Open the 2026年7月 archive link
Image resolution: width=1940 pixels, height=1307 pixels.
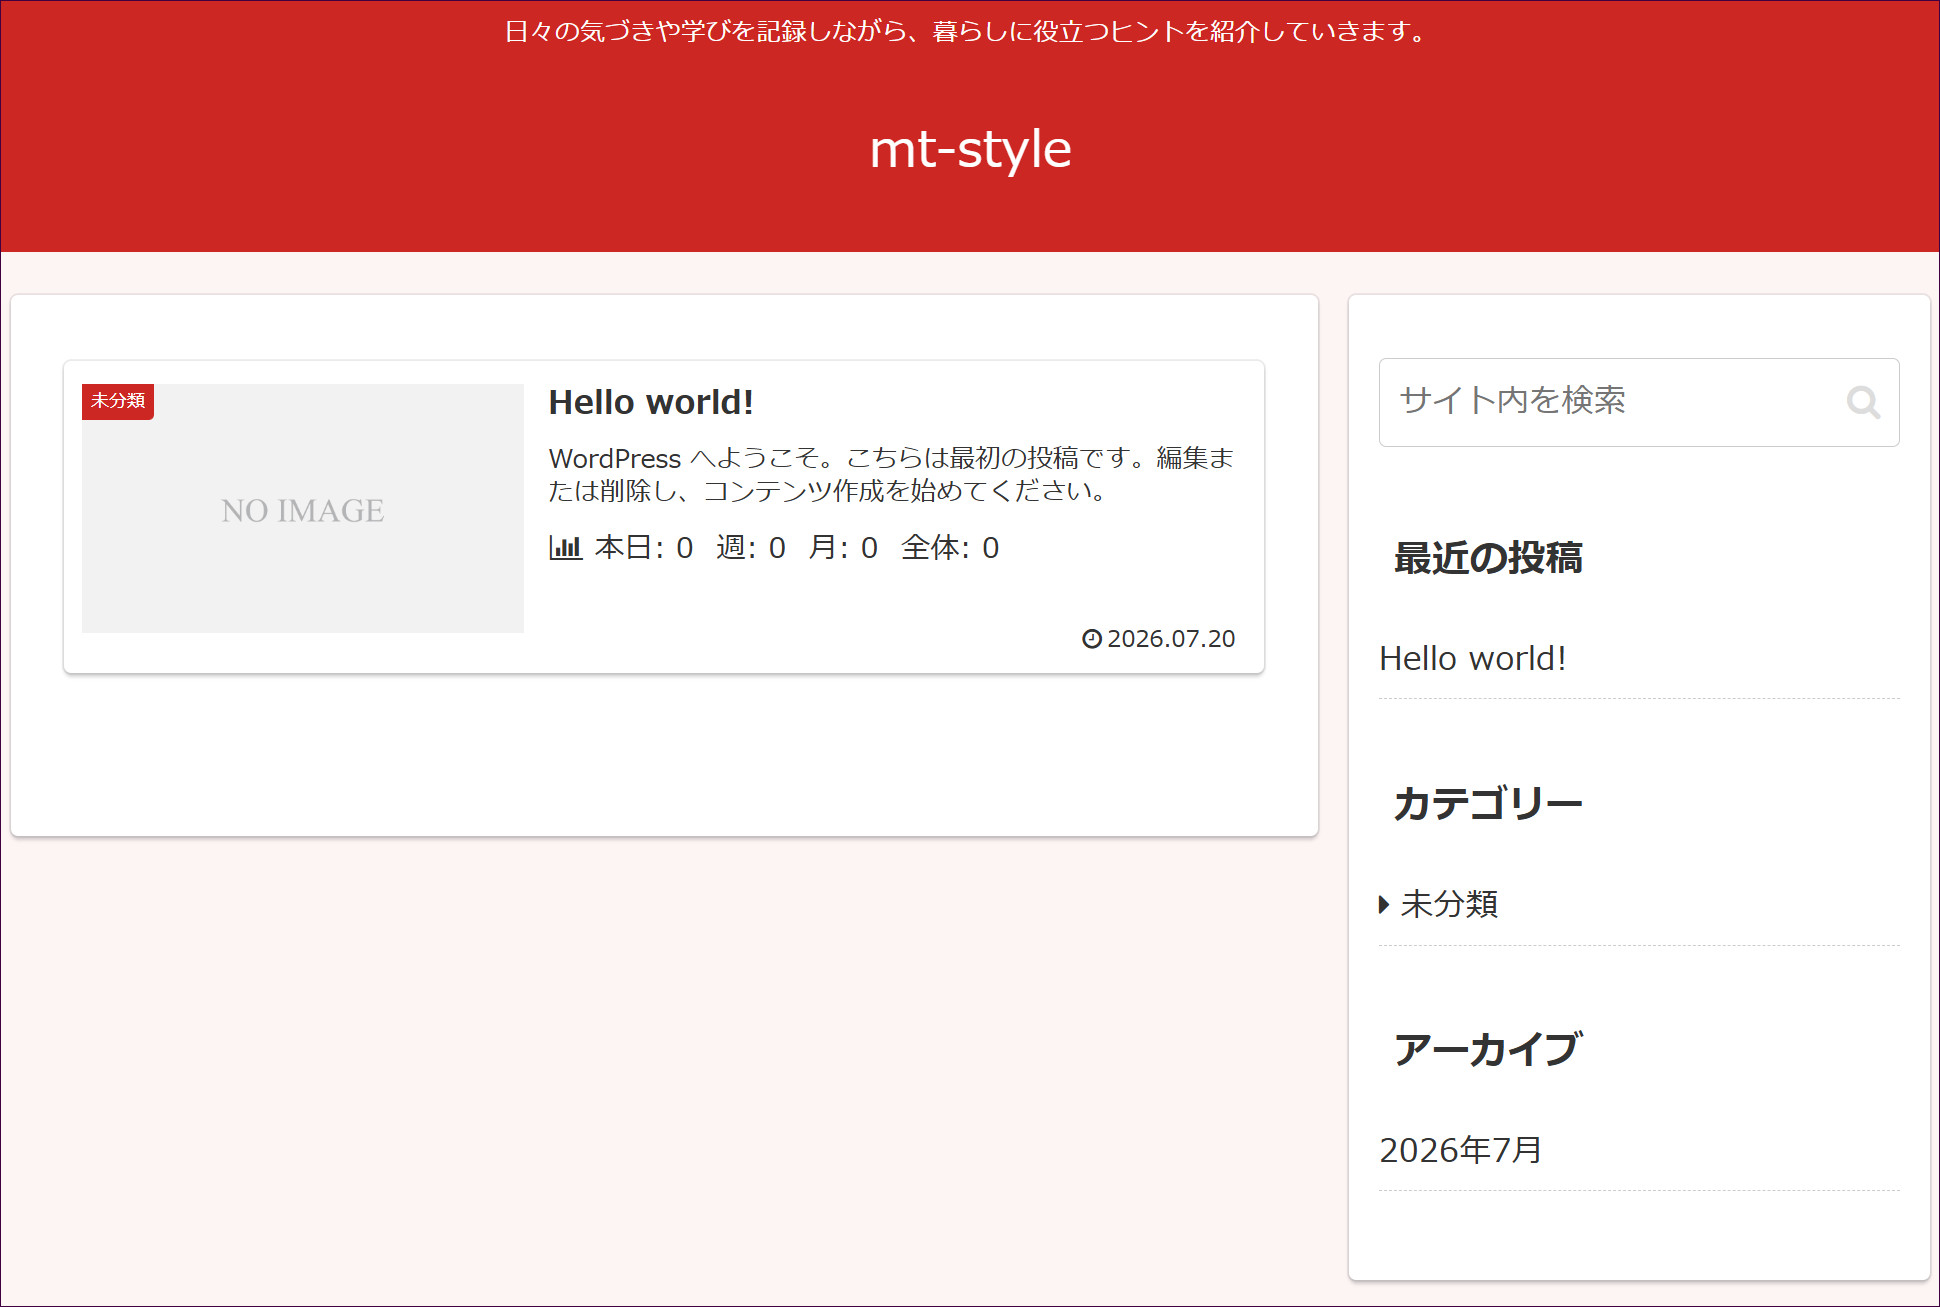(x=1460, y=1150)
